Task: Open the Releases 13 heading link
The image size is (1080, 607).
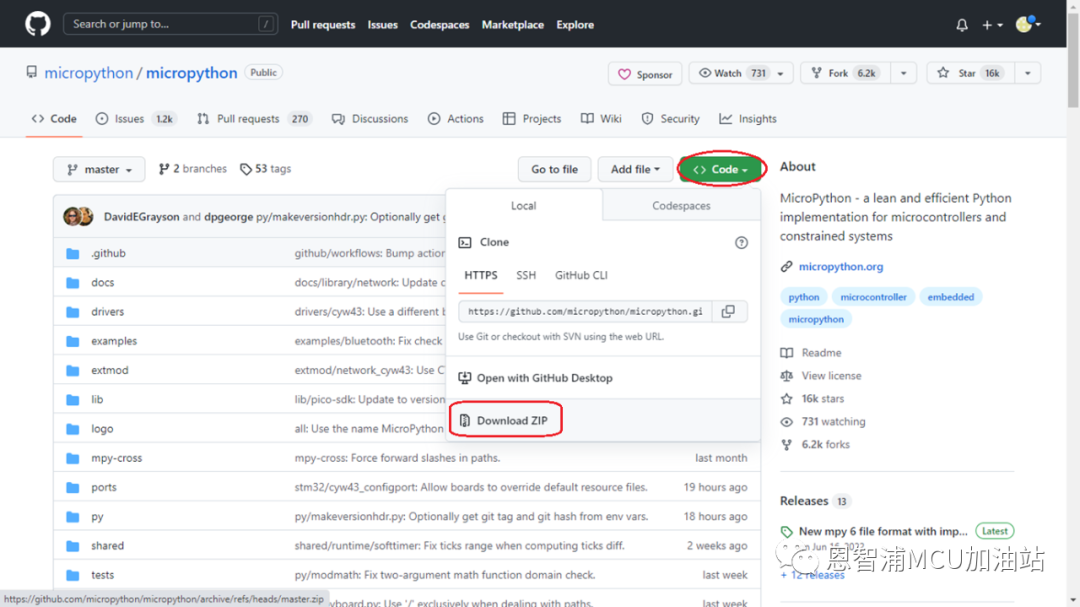Action: (x=815, y=501)
